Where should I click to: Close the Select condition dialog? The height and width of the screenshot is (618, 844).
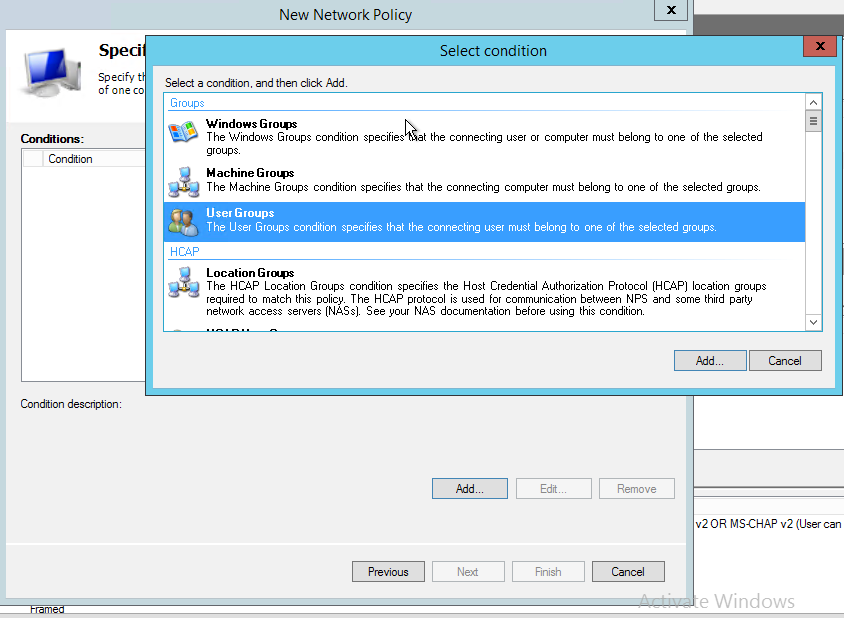pos(820,46)
